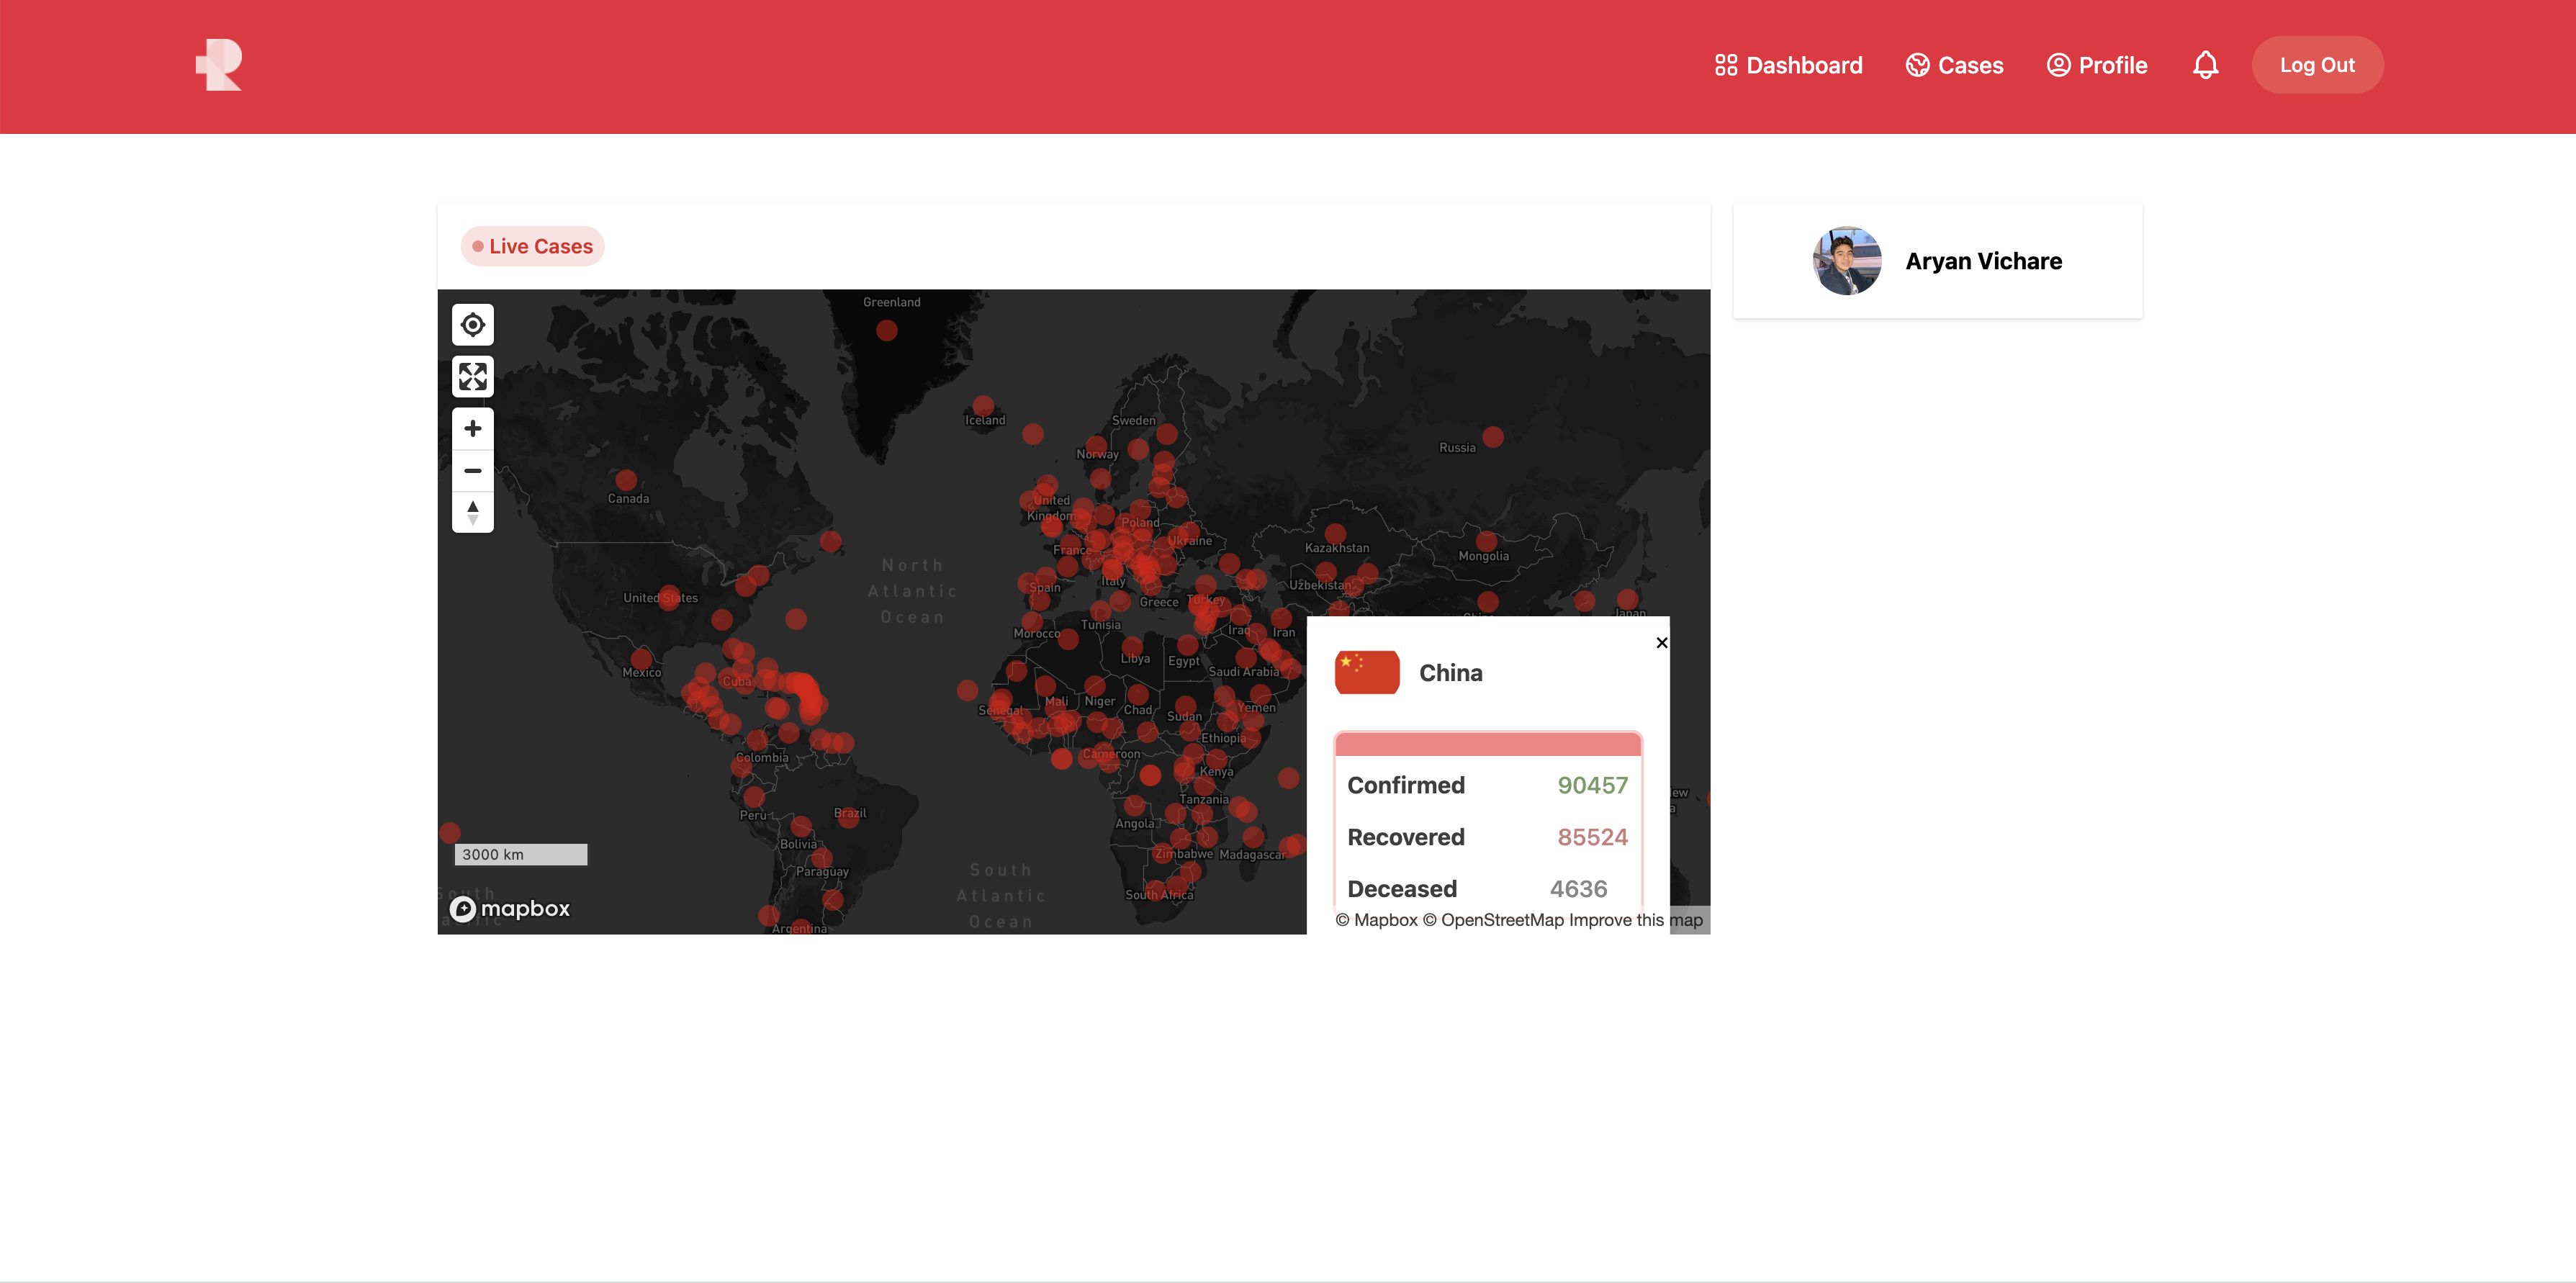The width and height of the screenshot is (2576, 1283).
Task: Select the Russia case marker dot
Action: [x=1492, y=437]
